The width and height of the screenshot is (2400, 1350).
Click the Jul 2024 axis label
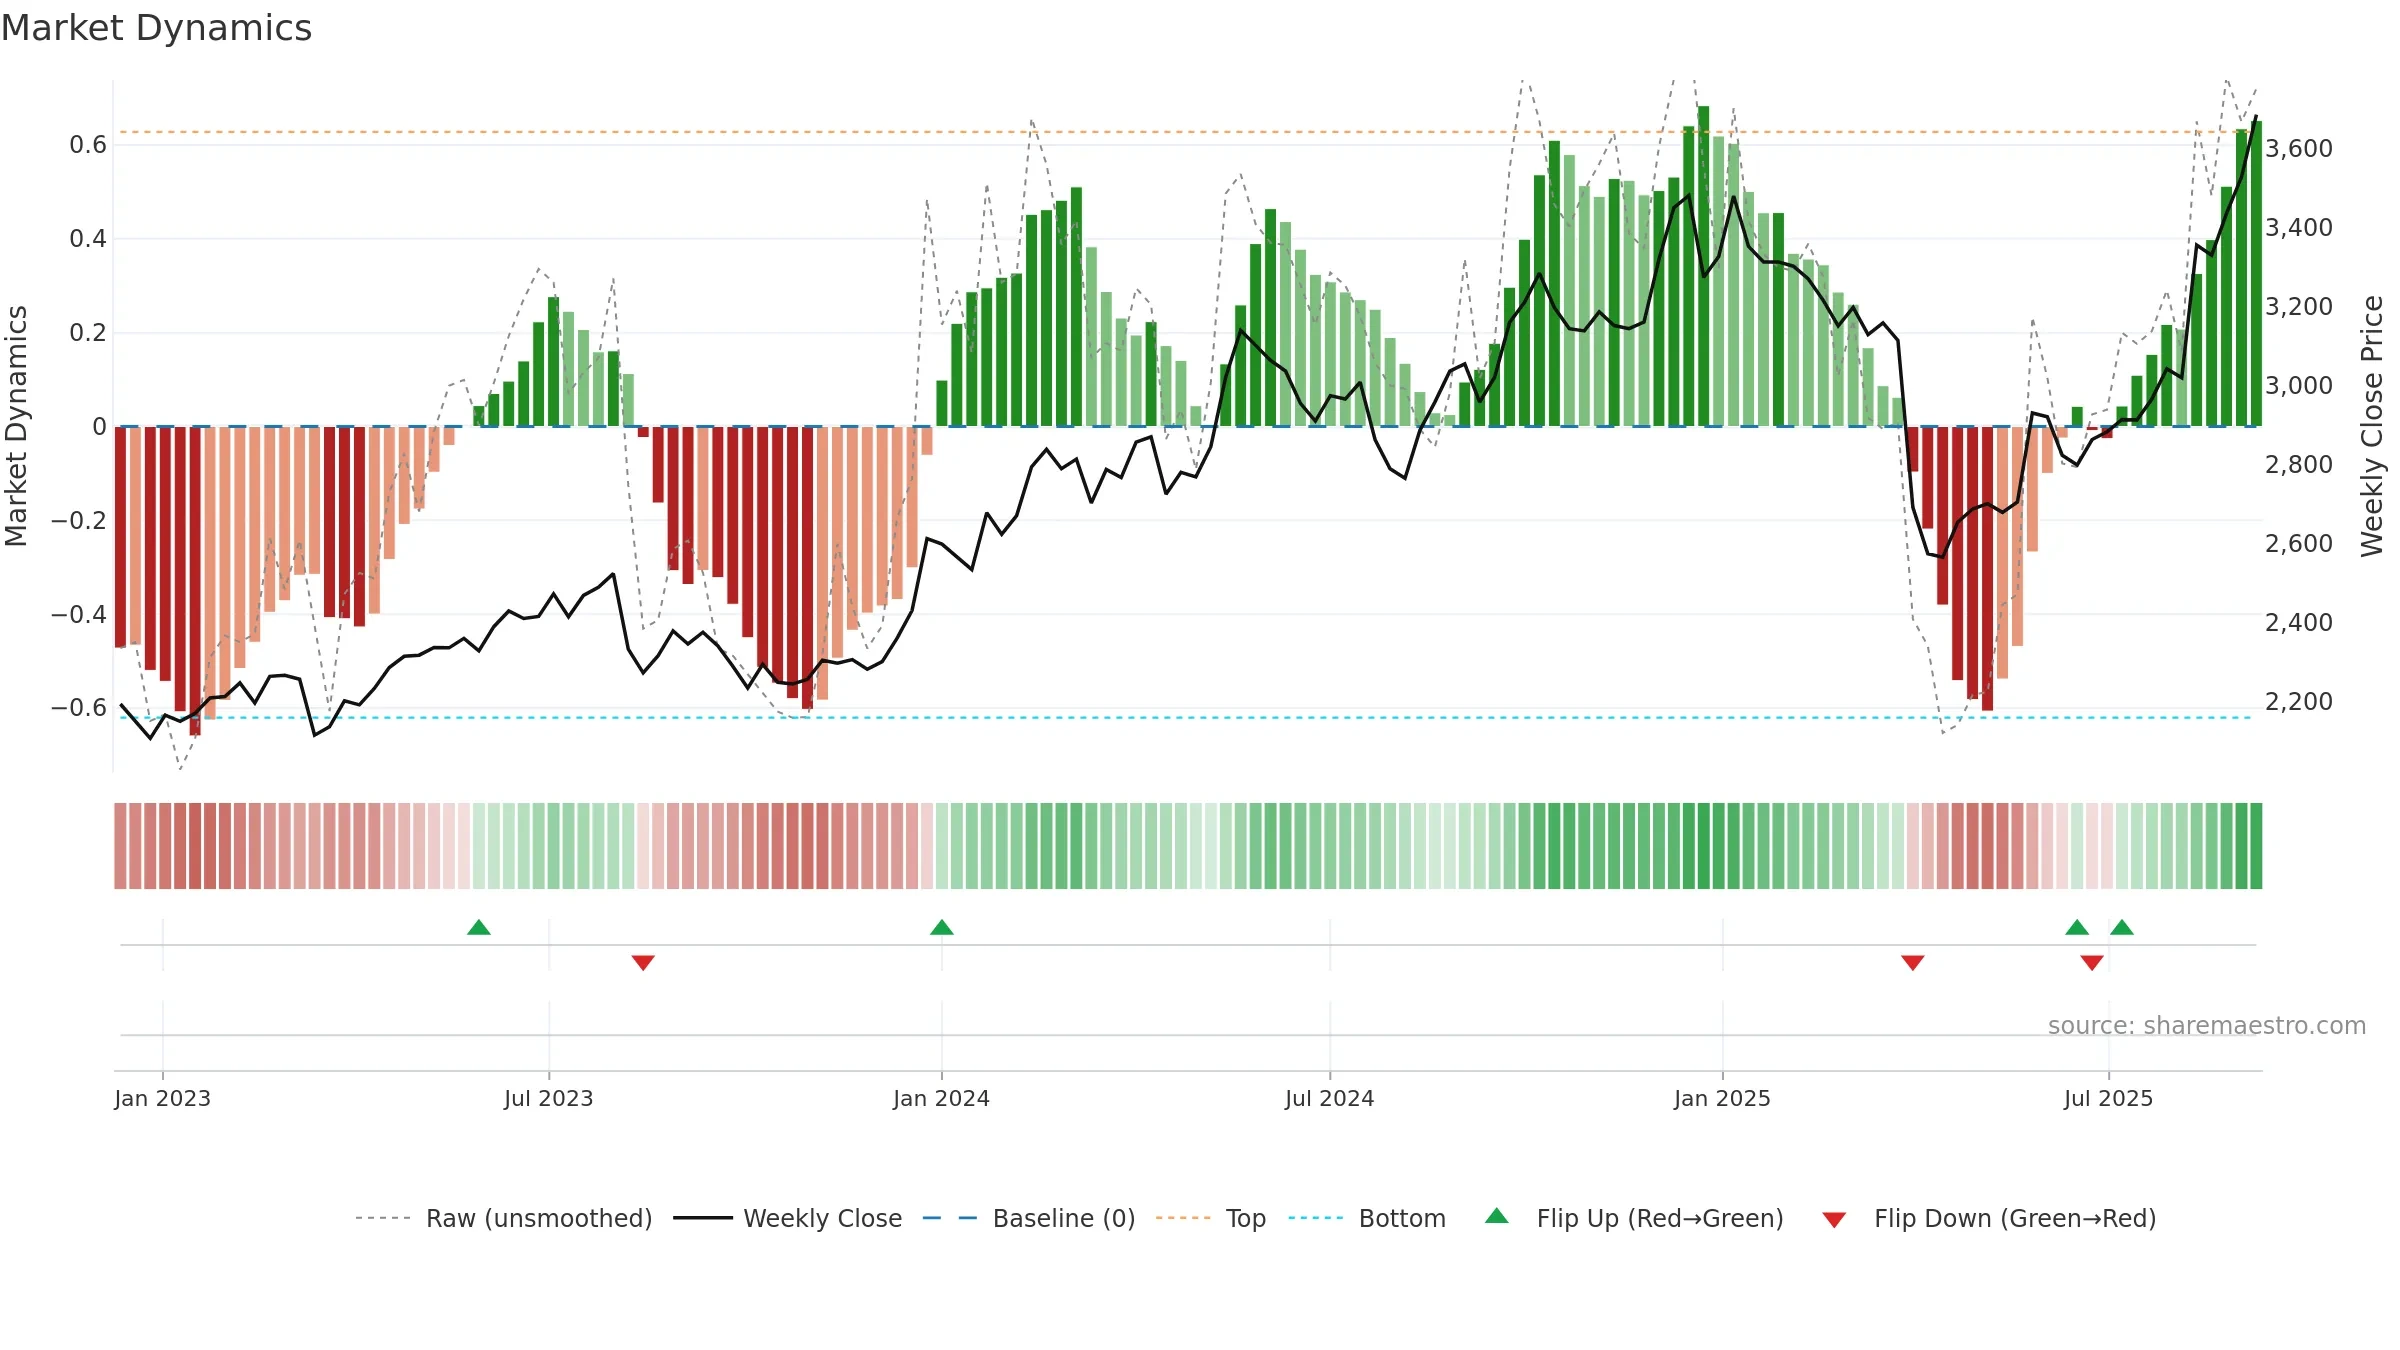pos(1330,1098)
